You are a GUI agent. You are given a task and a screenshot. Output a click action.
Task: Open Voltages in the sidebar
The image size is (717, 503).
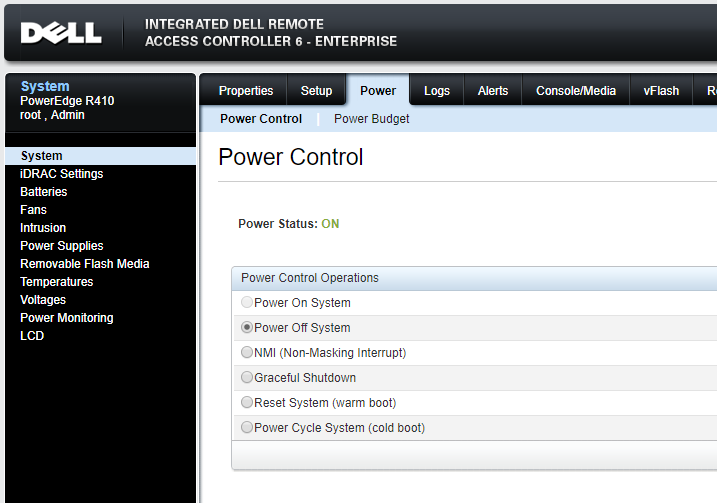point(43,300)
